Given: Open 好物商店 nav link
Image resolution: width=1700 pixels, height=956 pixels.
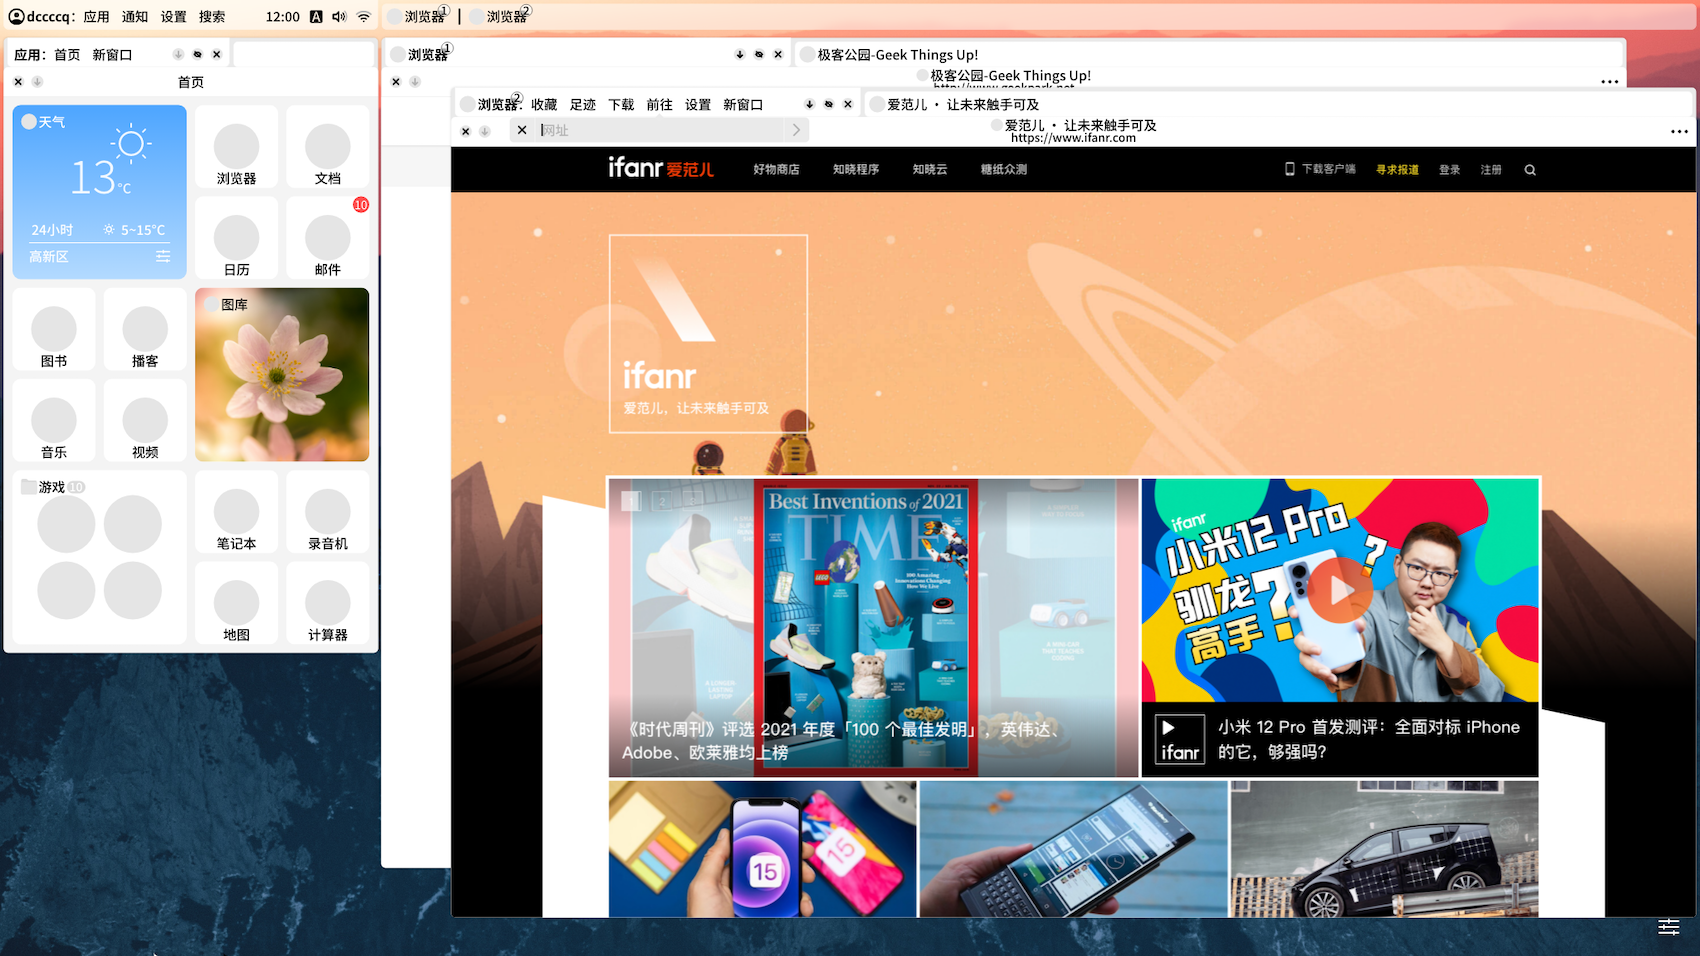Looking at the screenshot, I should pyautogui.click(x=776, y=170).
